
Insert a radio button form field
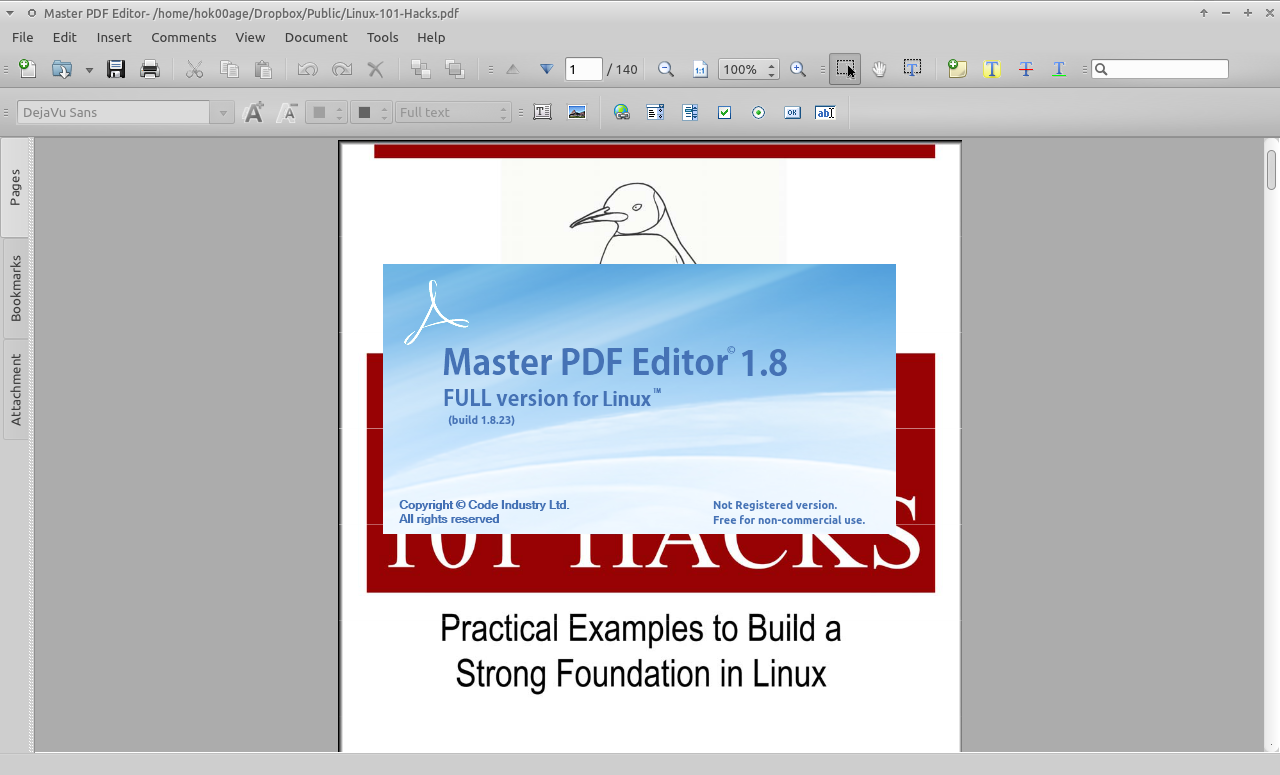(x=758, y=112)
